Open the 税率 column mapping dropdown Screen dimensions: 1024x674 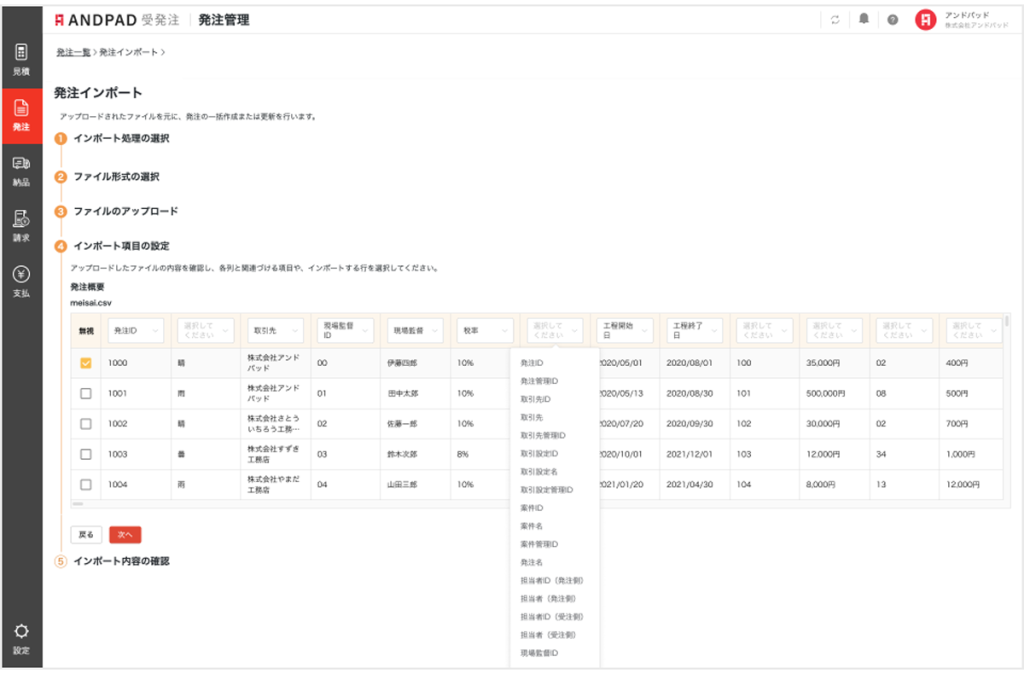coord(484,330)
